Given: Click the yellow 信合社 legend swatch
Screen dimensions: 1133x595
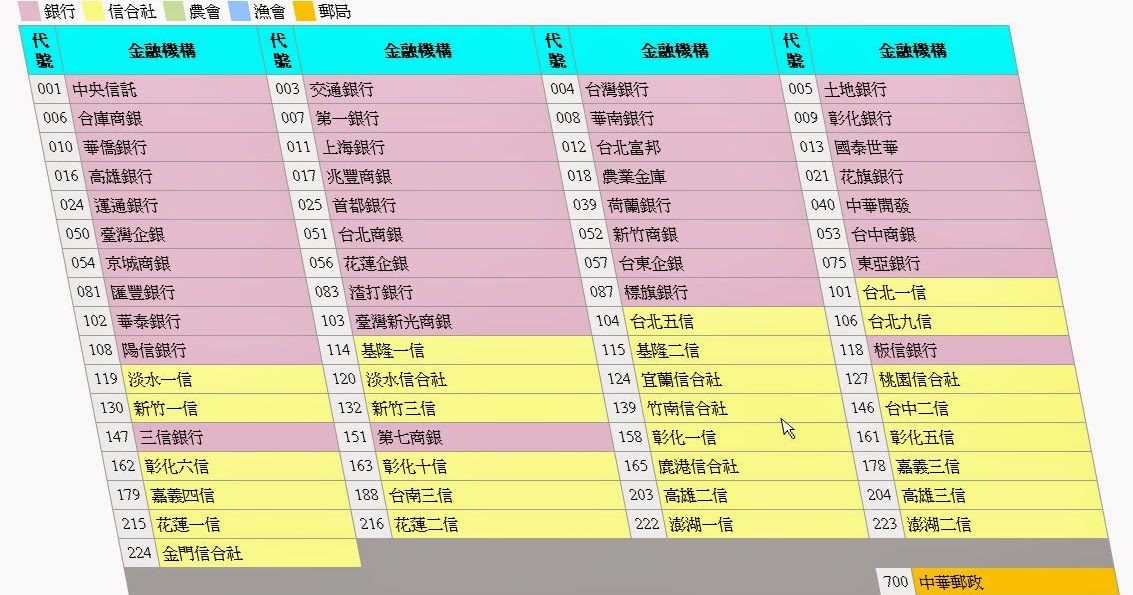Looking at the screenshot, I should tap(94, 11).
